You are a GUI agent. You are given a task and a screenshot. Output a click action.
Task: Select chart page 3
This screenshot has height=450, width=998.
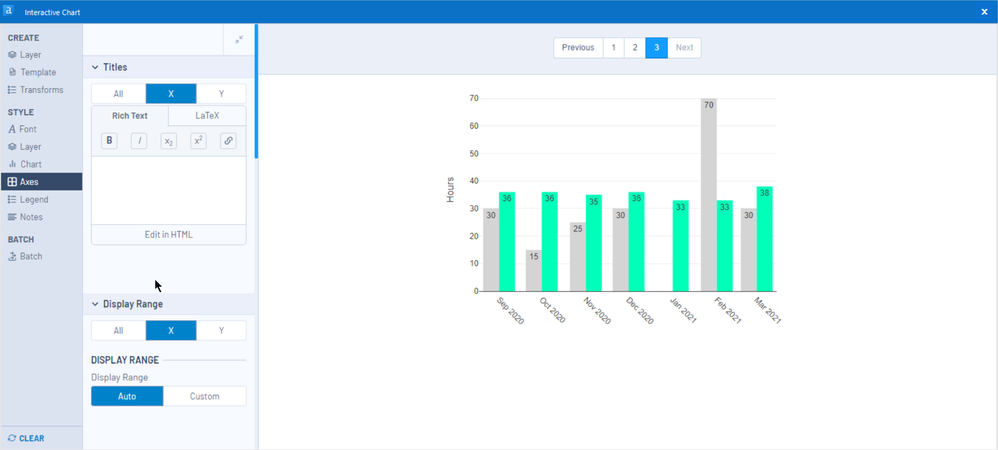(x=656, y=48)
